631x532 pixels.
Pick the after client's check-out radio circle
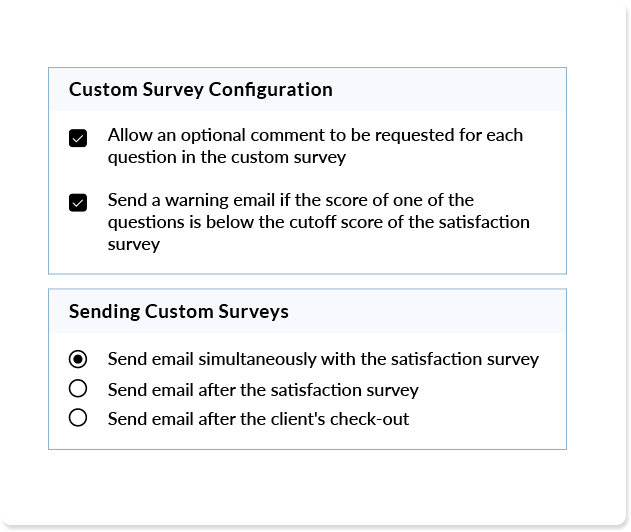coord(78,418)
